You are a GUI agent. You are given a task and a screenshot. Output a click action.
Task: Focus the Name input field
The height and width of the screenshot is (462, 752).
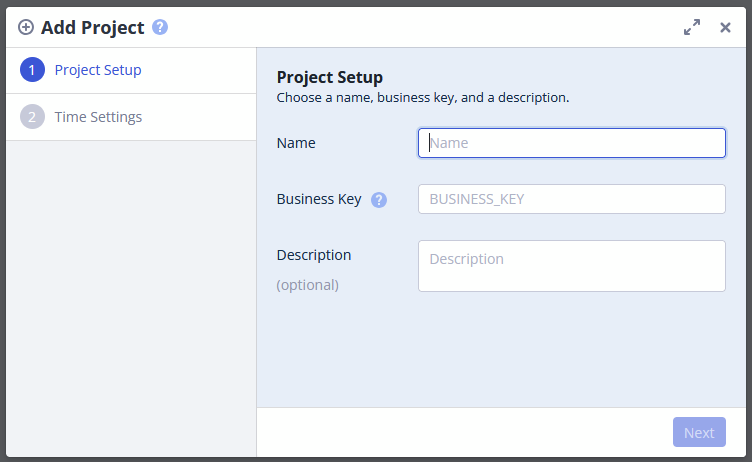pyautogui.click(x=571, y=143)
